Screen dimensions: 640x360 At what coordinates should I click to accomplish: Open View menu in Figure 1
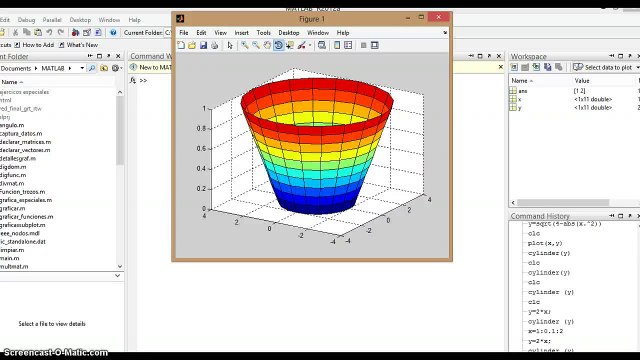(x=220, y=33)
